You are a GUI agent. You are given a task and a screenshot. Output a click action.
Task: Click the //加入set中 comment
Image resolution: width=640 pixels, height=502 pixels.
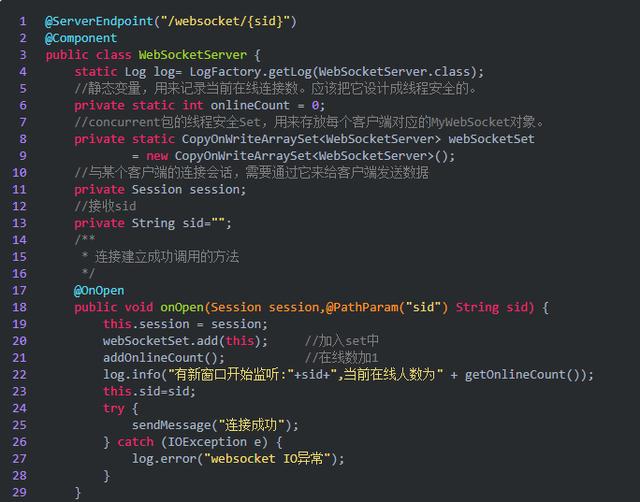click(342, 341)
